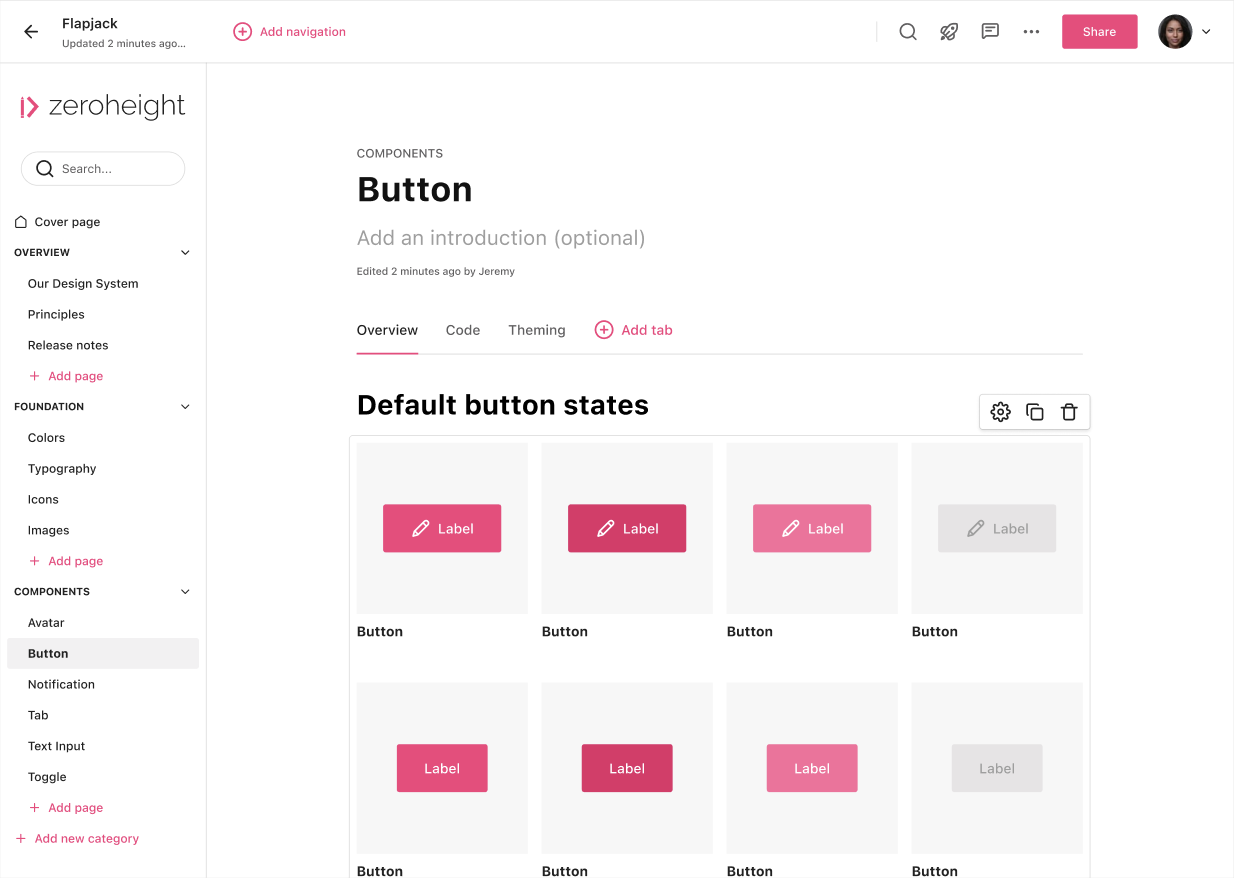Switch to the Code tab

tap(463, 330)
